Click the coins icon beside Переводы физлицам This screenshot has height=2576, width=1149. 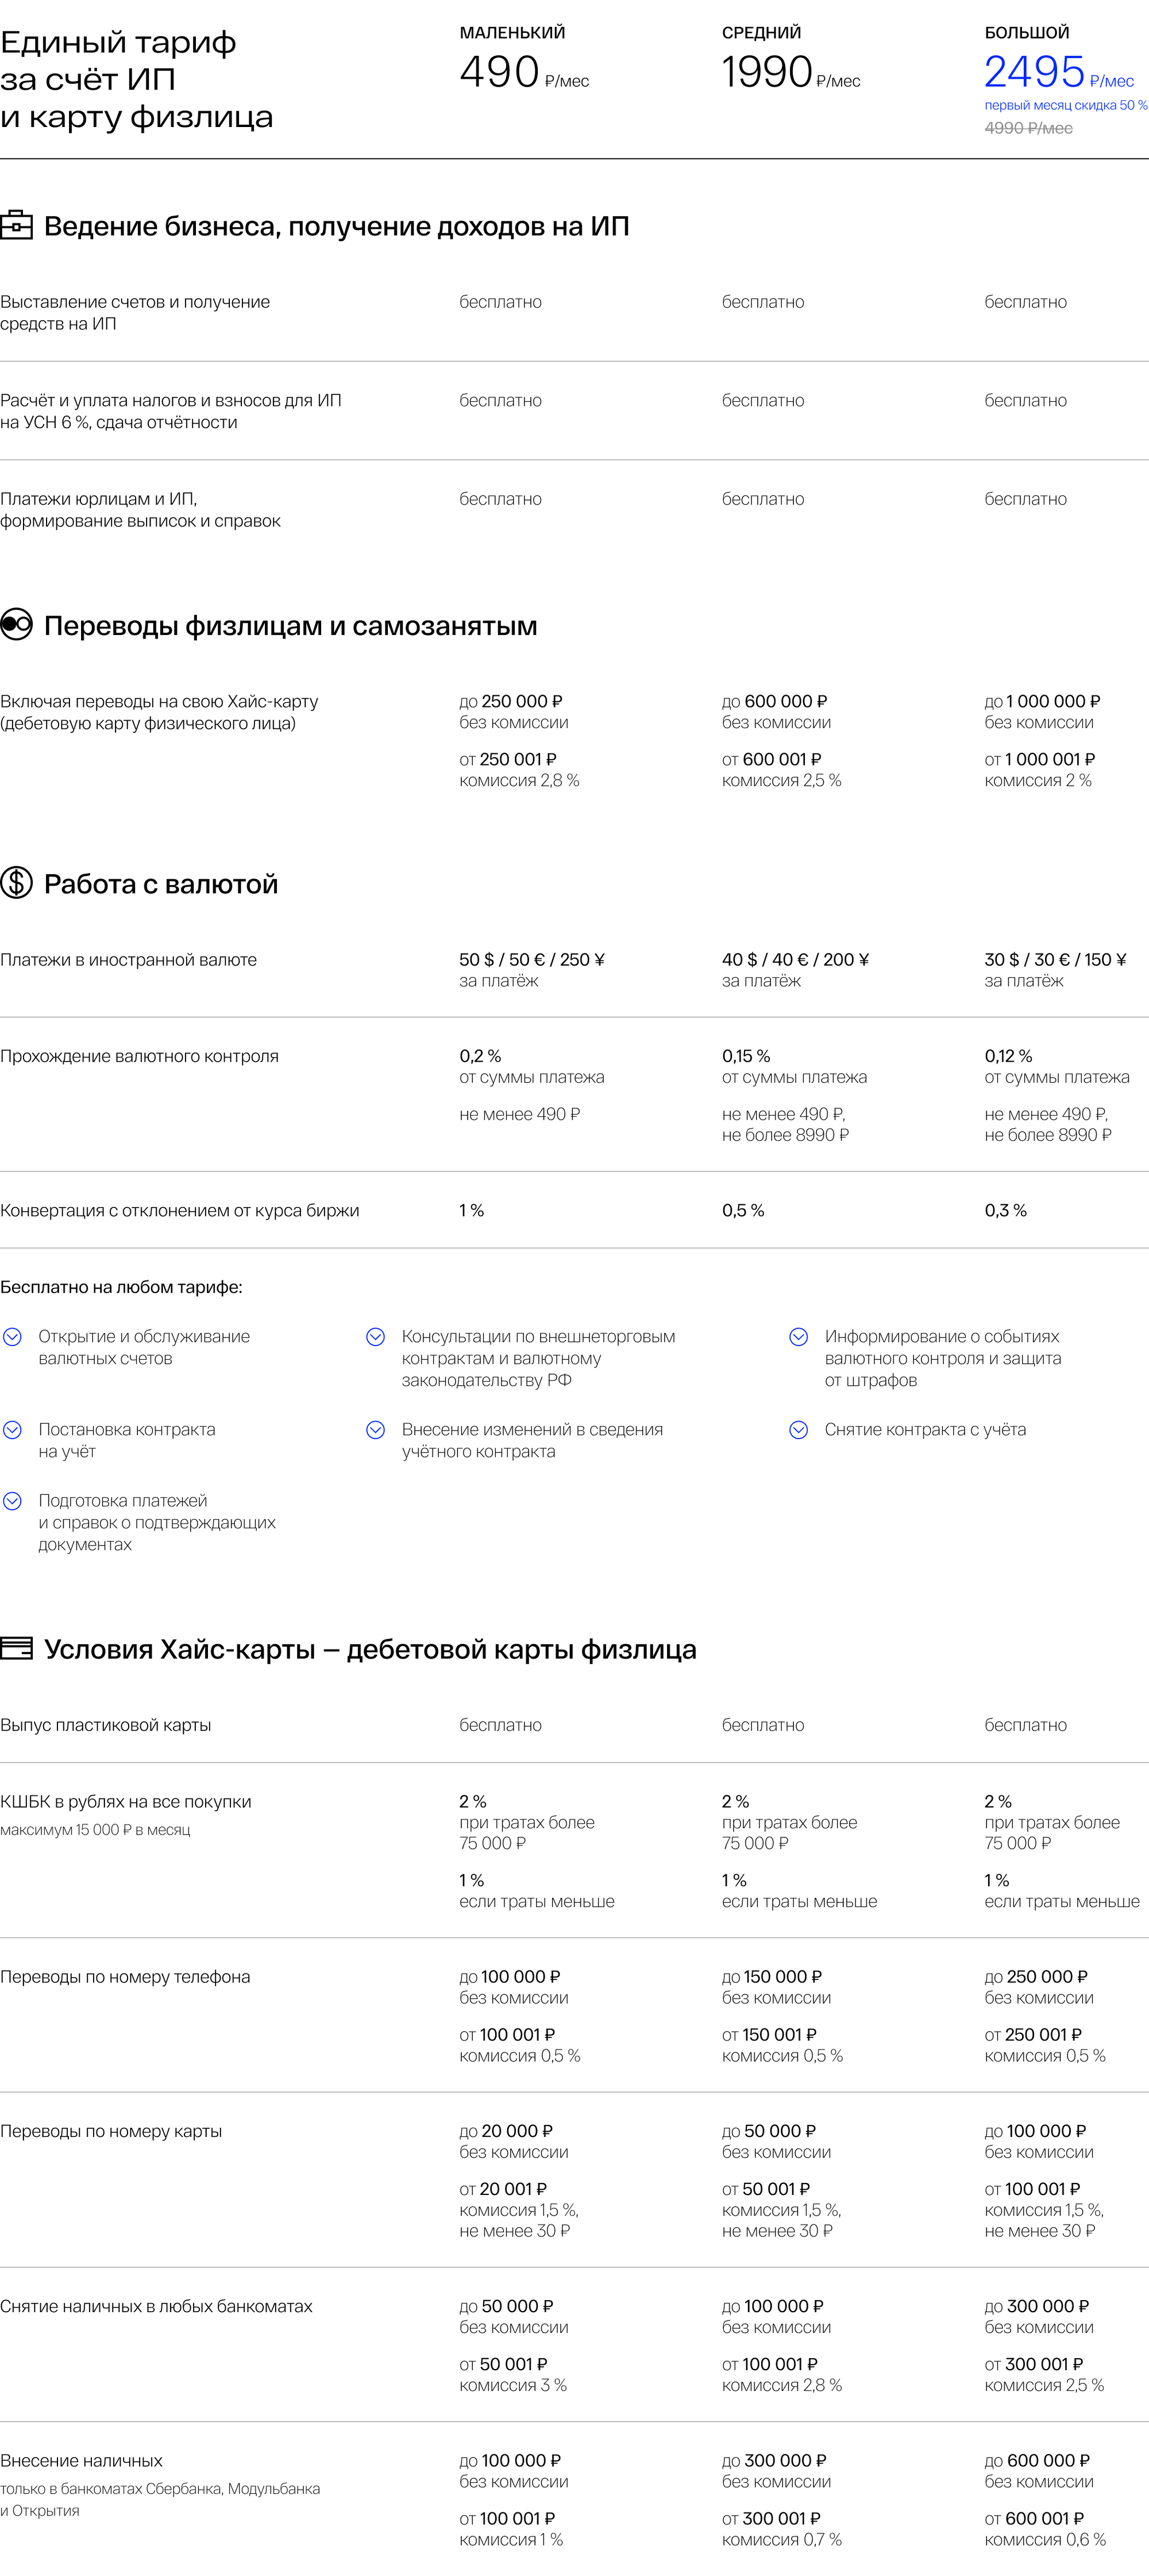16,624
